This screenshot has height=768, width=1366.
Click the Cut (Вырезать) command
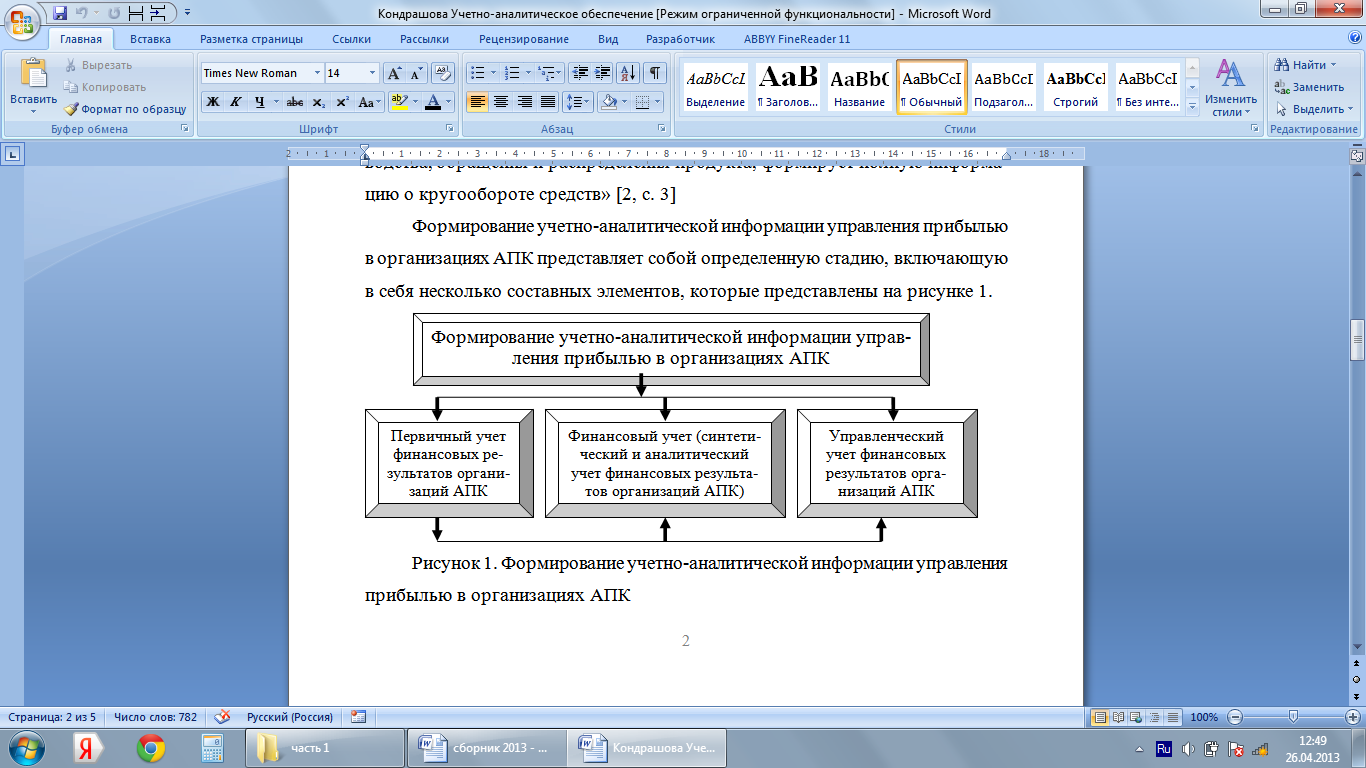[98, 65]
